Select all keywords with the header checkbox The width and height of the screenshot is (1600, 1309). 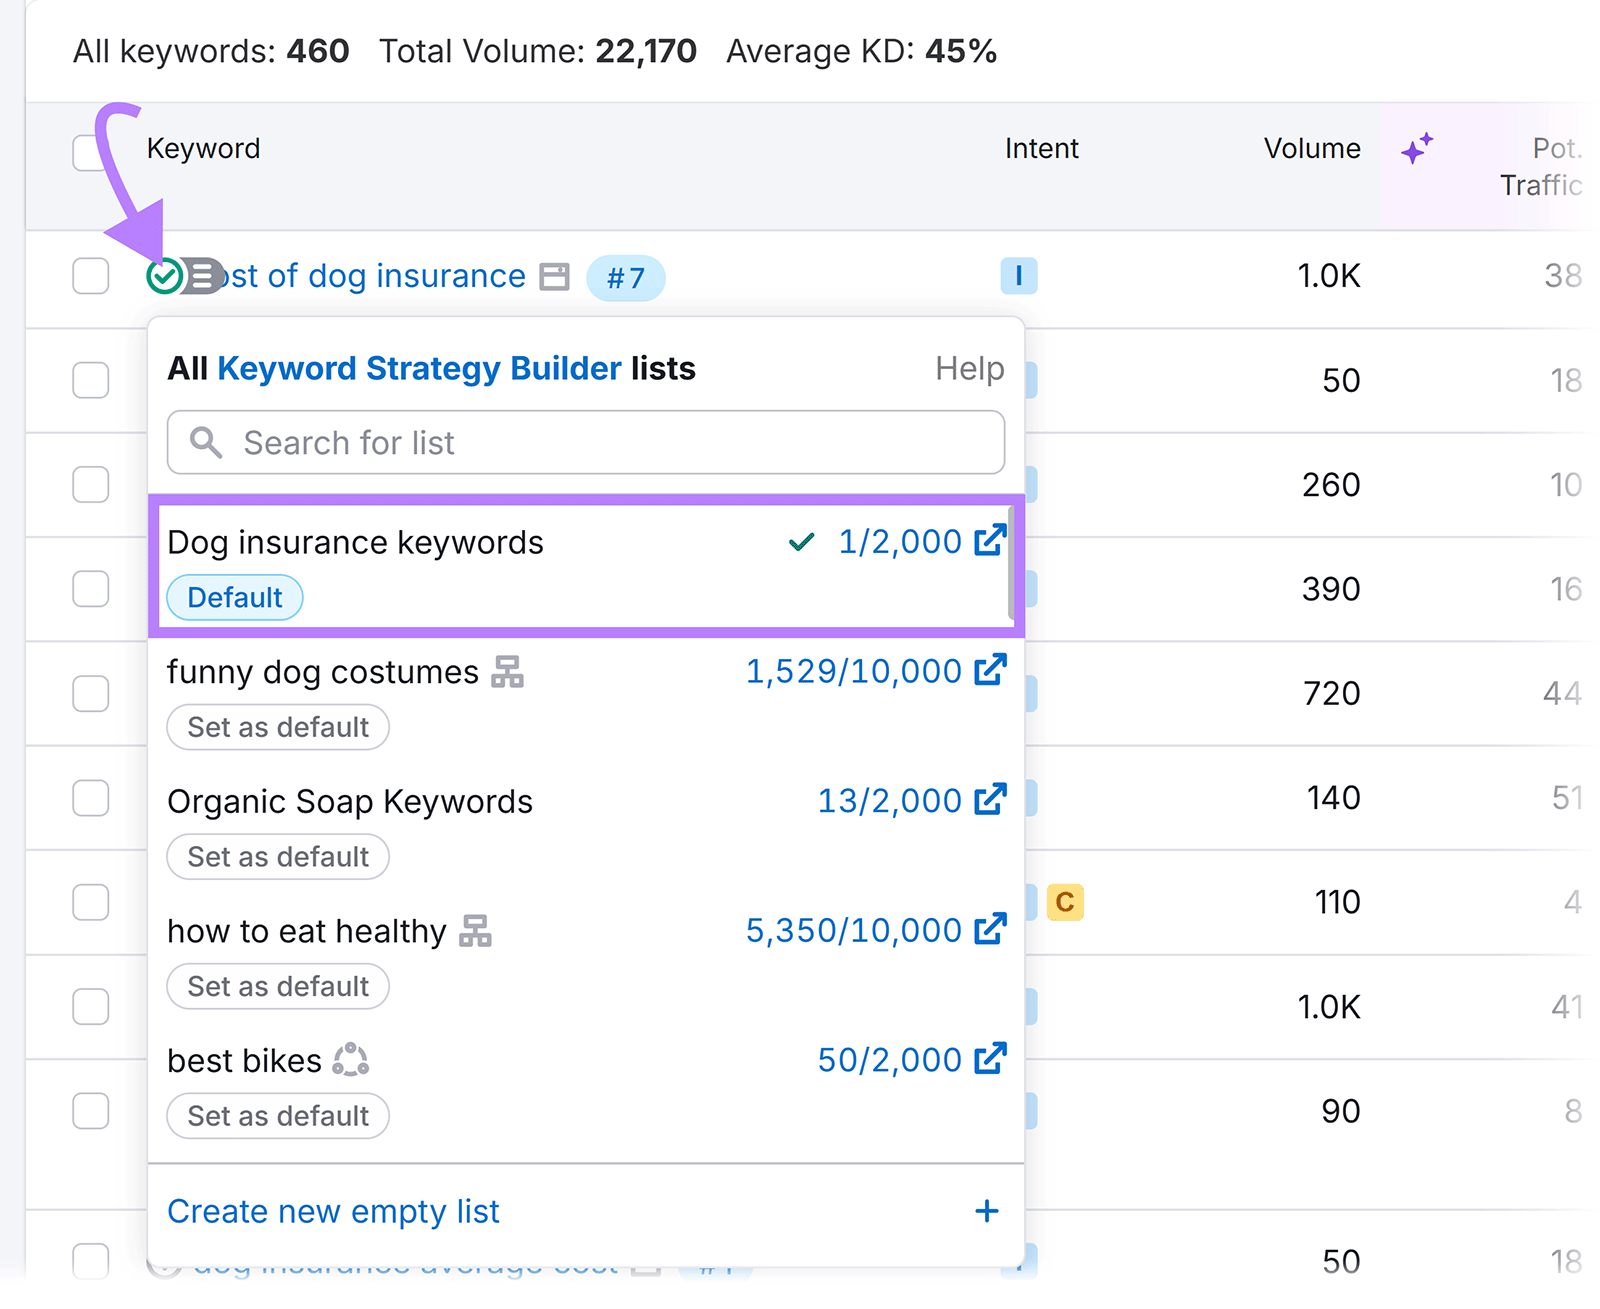89,151
